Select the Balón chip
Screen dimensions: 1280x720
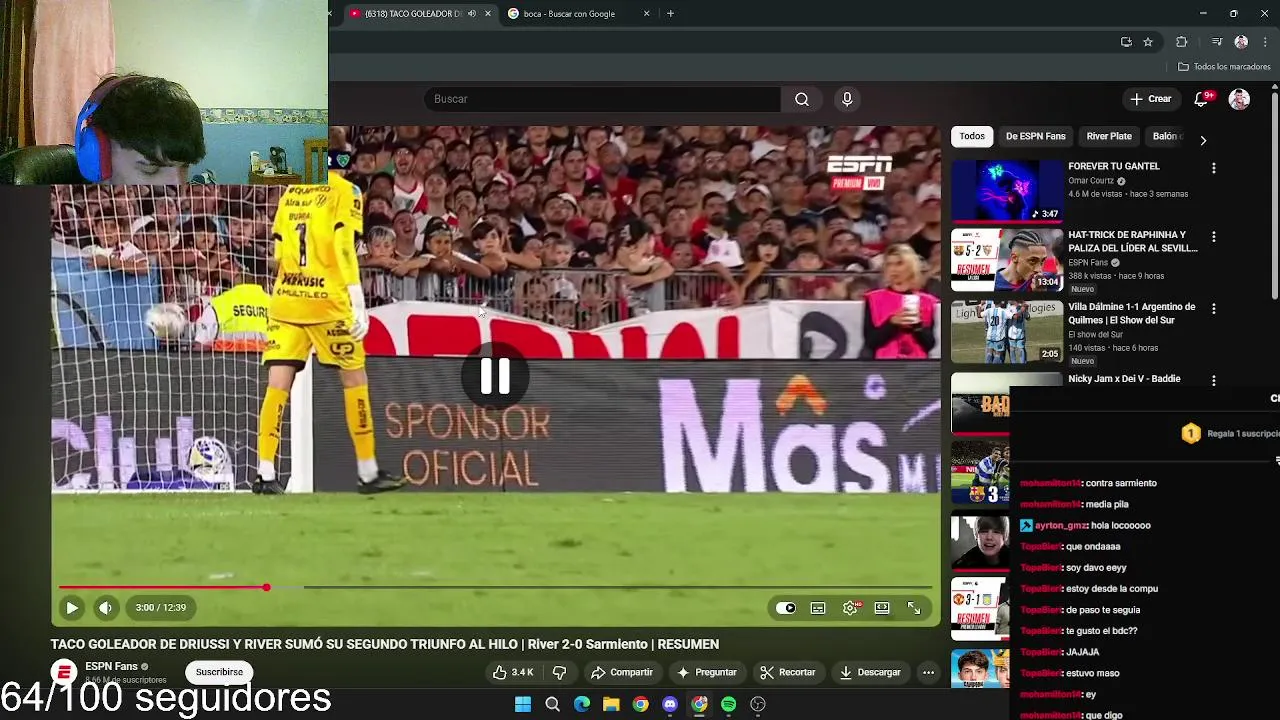coord(1166,136)
